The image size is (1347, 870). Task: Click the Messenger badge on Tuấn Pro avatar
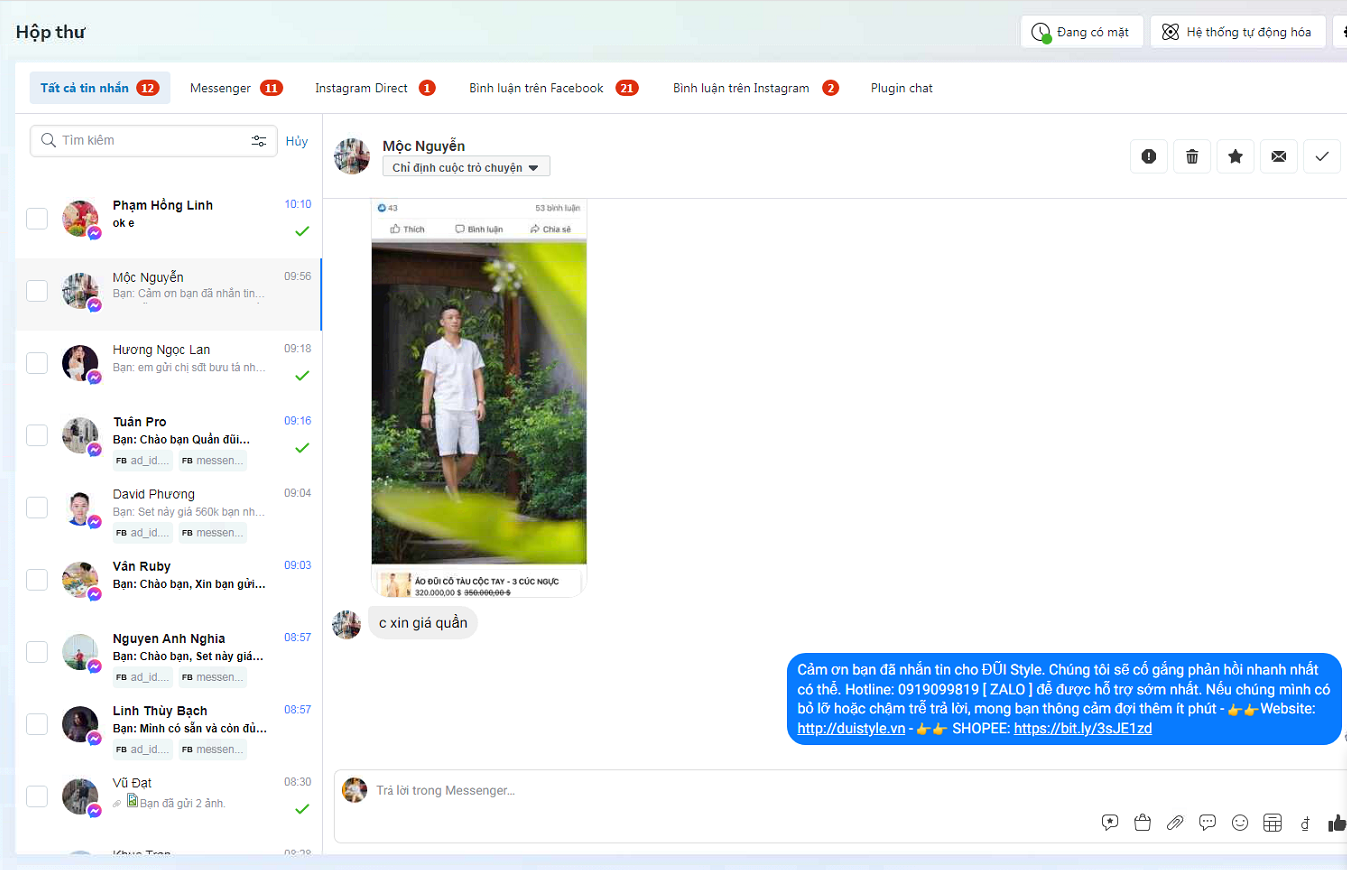click(x=94, y=450)
